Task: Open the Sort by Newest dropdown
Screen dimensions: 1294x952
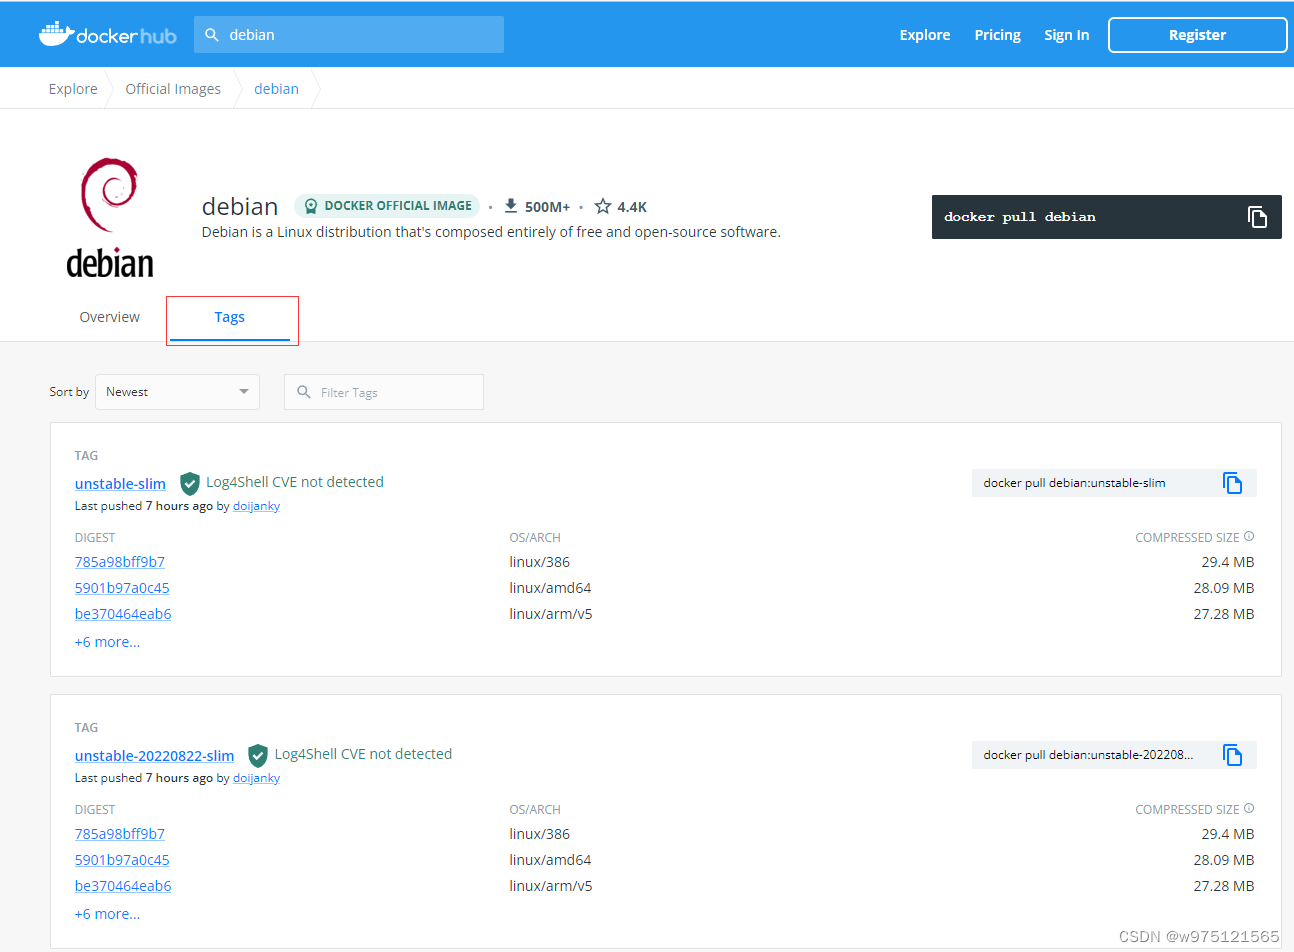Action: coord(177,391)
